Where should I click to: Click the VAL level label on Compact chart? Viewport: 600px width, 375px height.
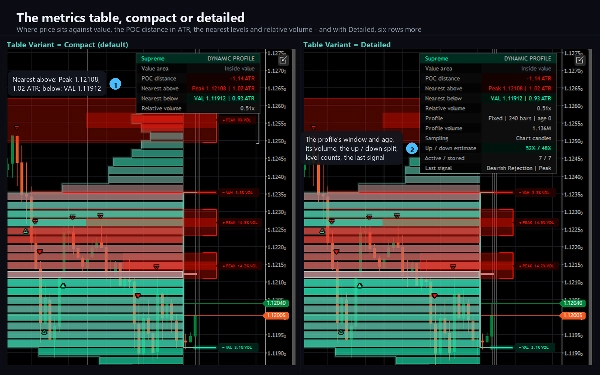click(238, 347)
